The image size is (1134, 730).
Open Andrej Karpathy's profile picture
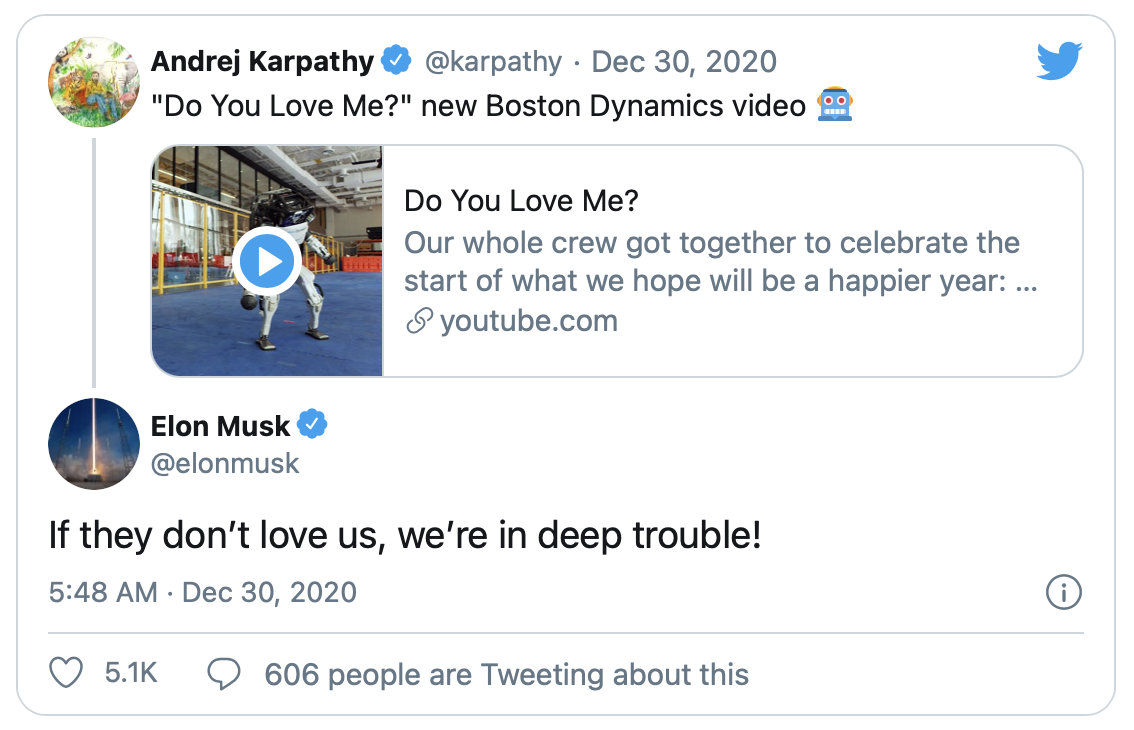coord(93,82)
